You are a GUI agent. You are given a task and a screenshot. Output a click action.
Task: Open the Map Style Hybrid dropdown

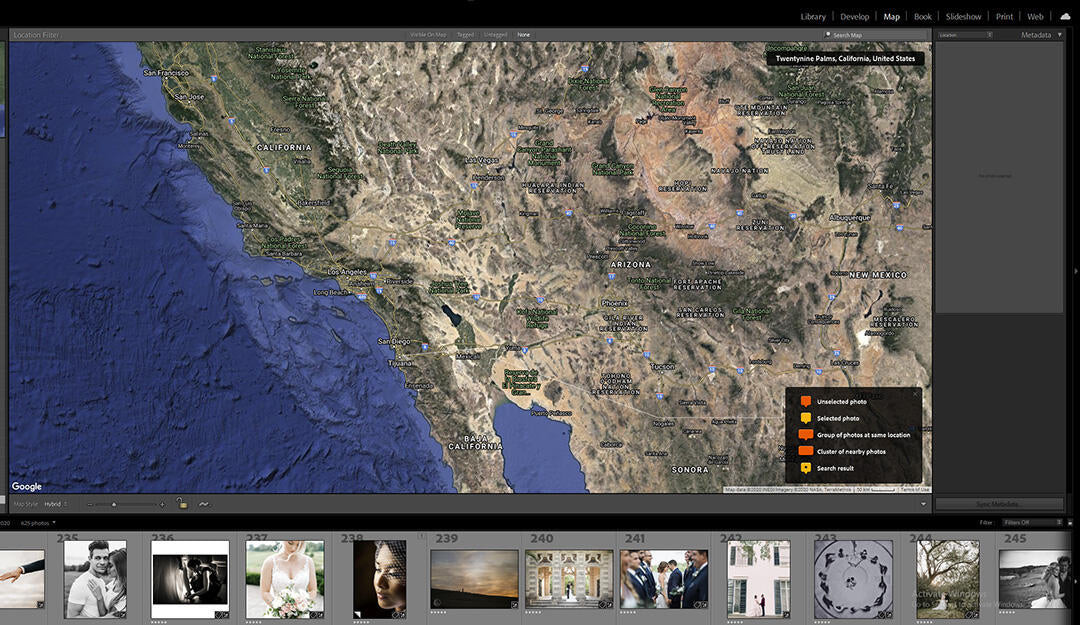click(56, 504)
